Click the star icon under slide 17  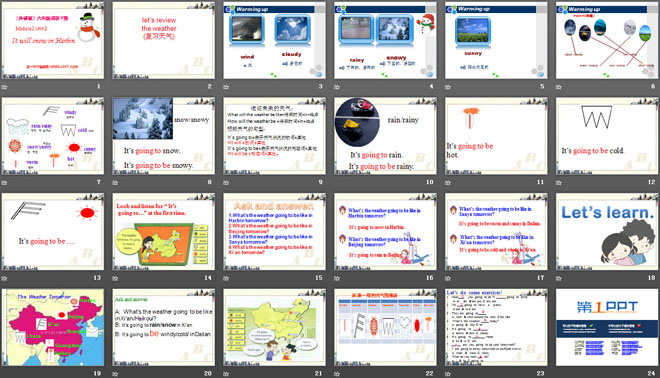click(x=448, y=278)
